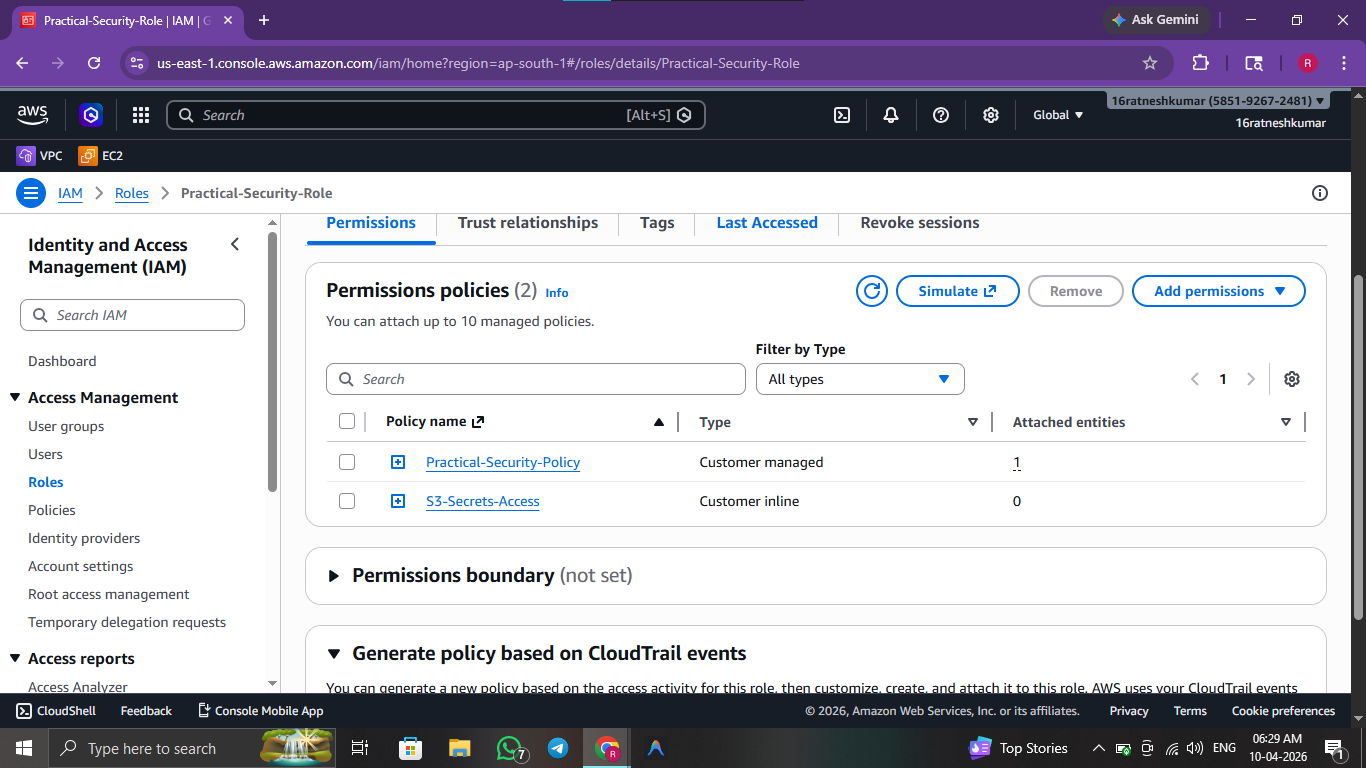
Task: Go to next page of policies
Action: click(x=1251, y=379)
